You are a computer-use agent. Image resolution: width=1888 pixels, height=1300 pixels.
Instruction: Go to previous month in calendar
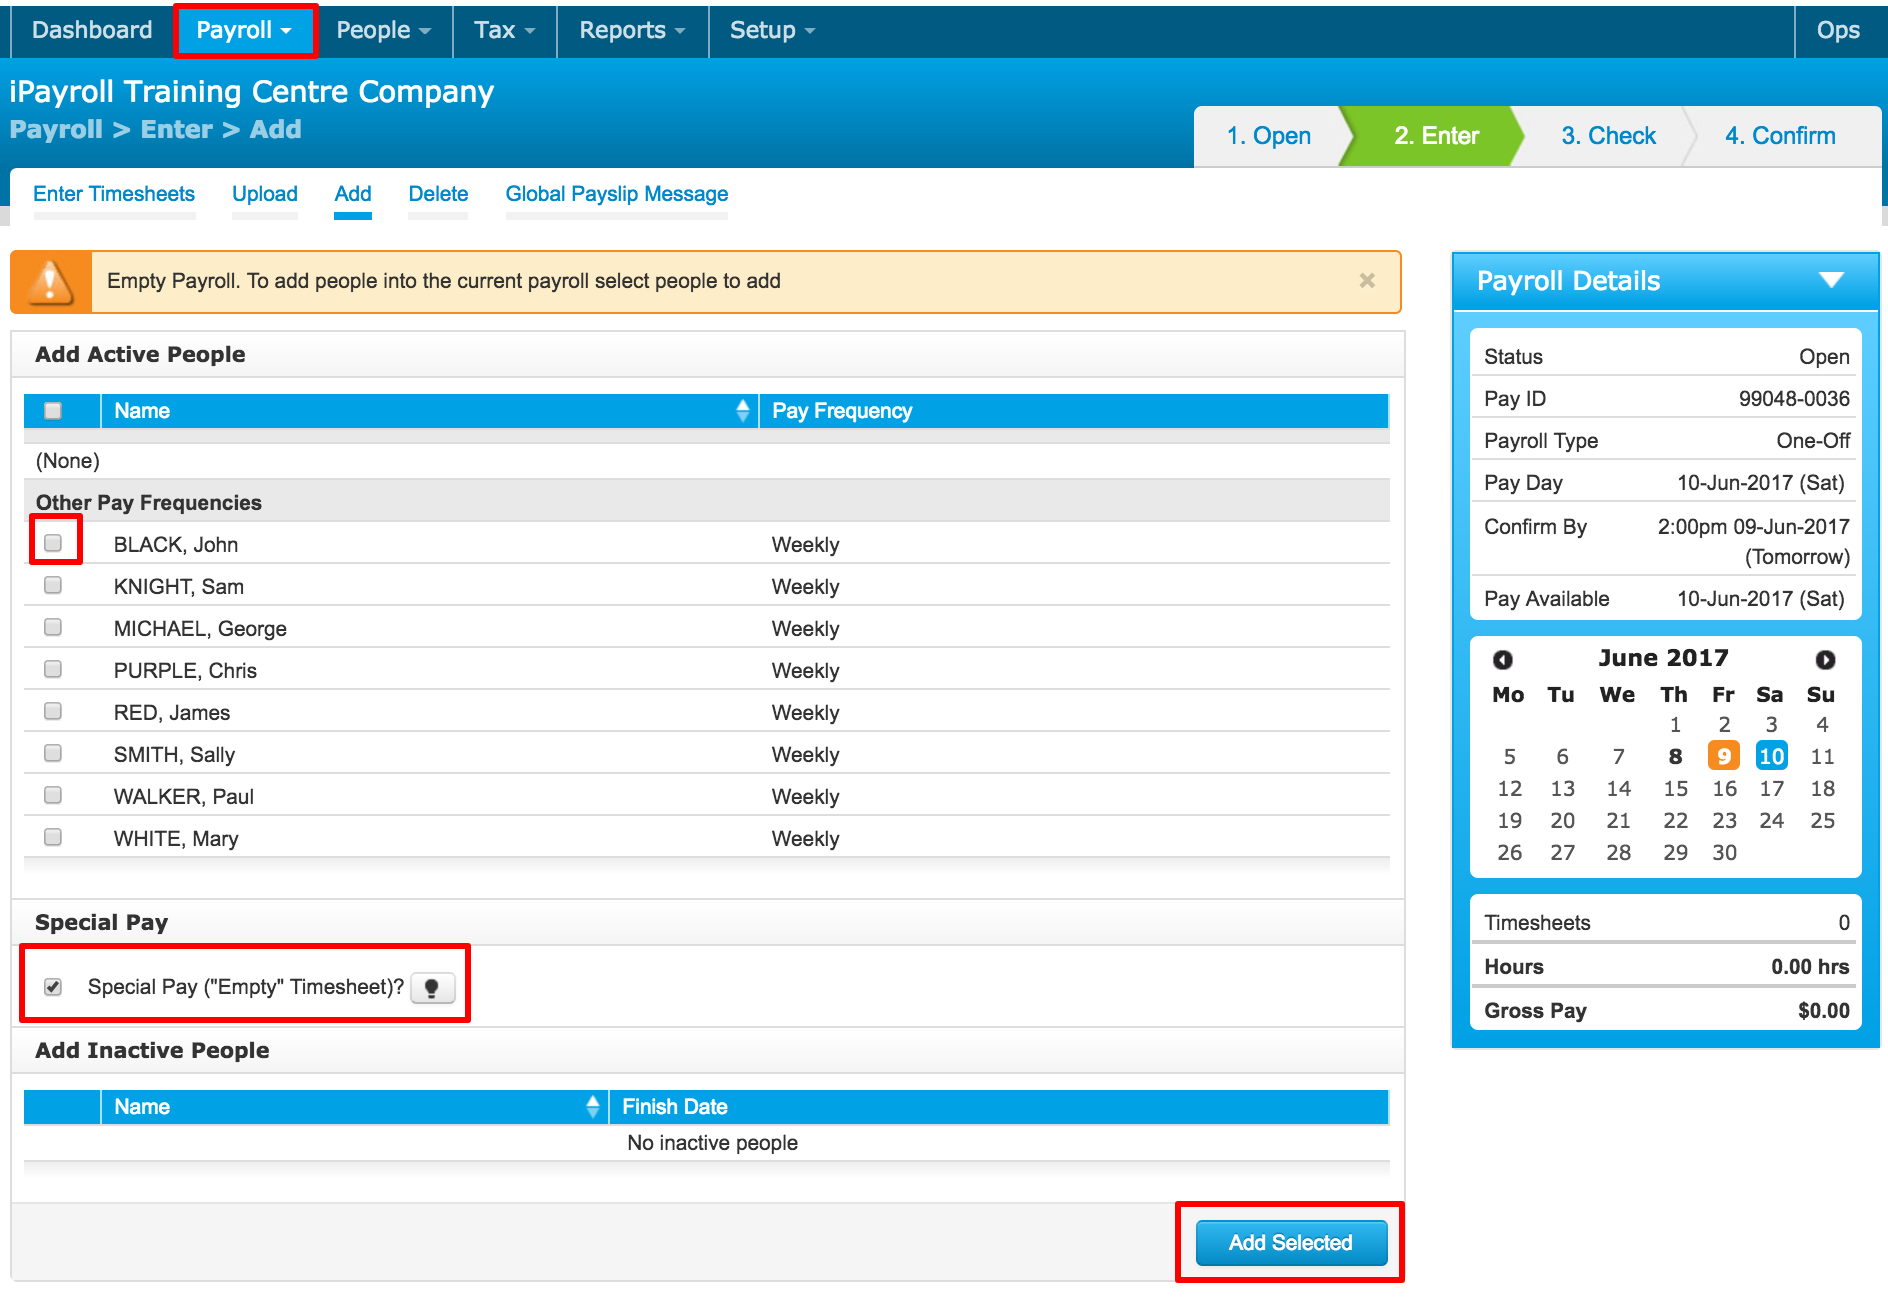1502,659
